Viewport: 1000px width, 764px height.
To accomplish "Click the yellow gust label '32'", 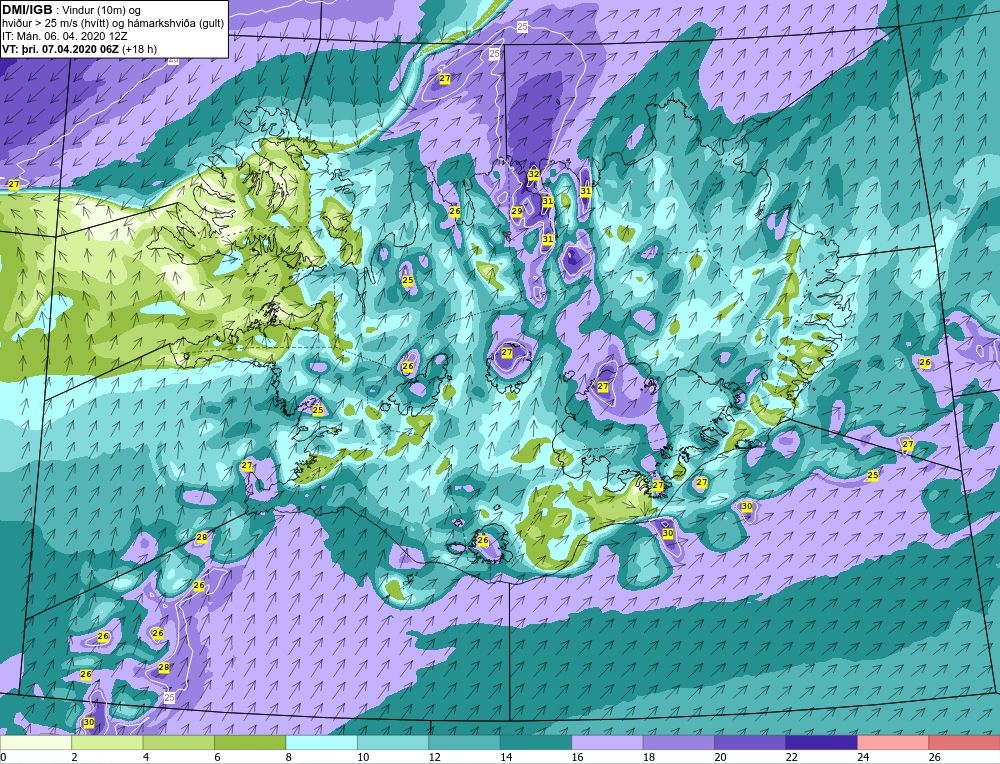I will click(534, 174).
